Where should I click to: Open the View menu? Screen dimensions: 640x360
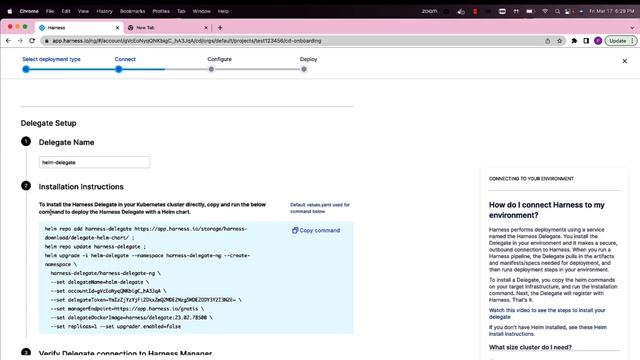pyautogui.click(x=83, y=11)
